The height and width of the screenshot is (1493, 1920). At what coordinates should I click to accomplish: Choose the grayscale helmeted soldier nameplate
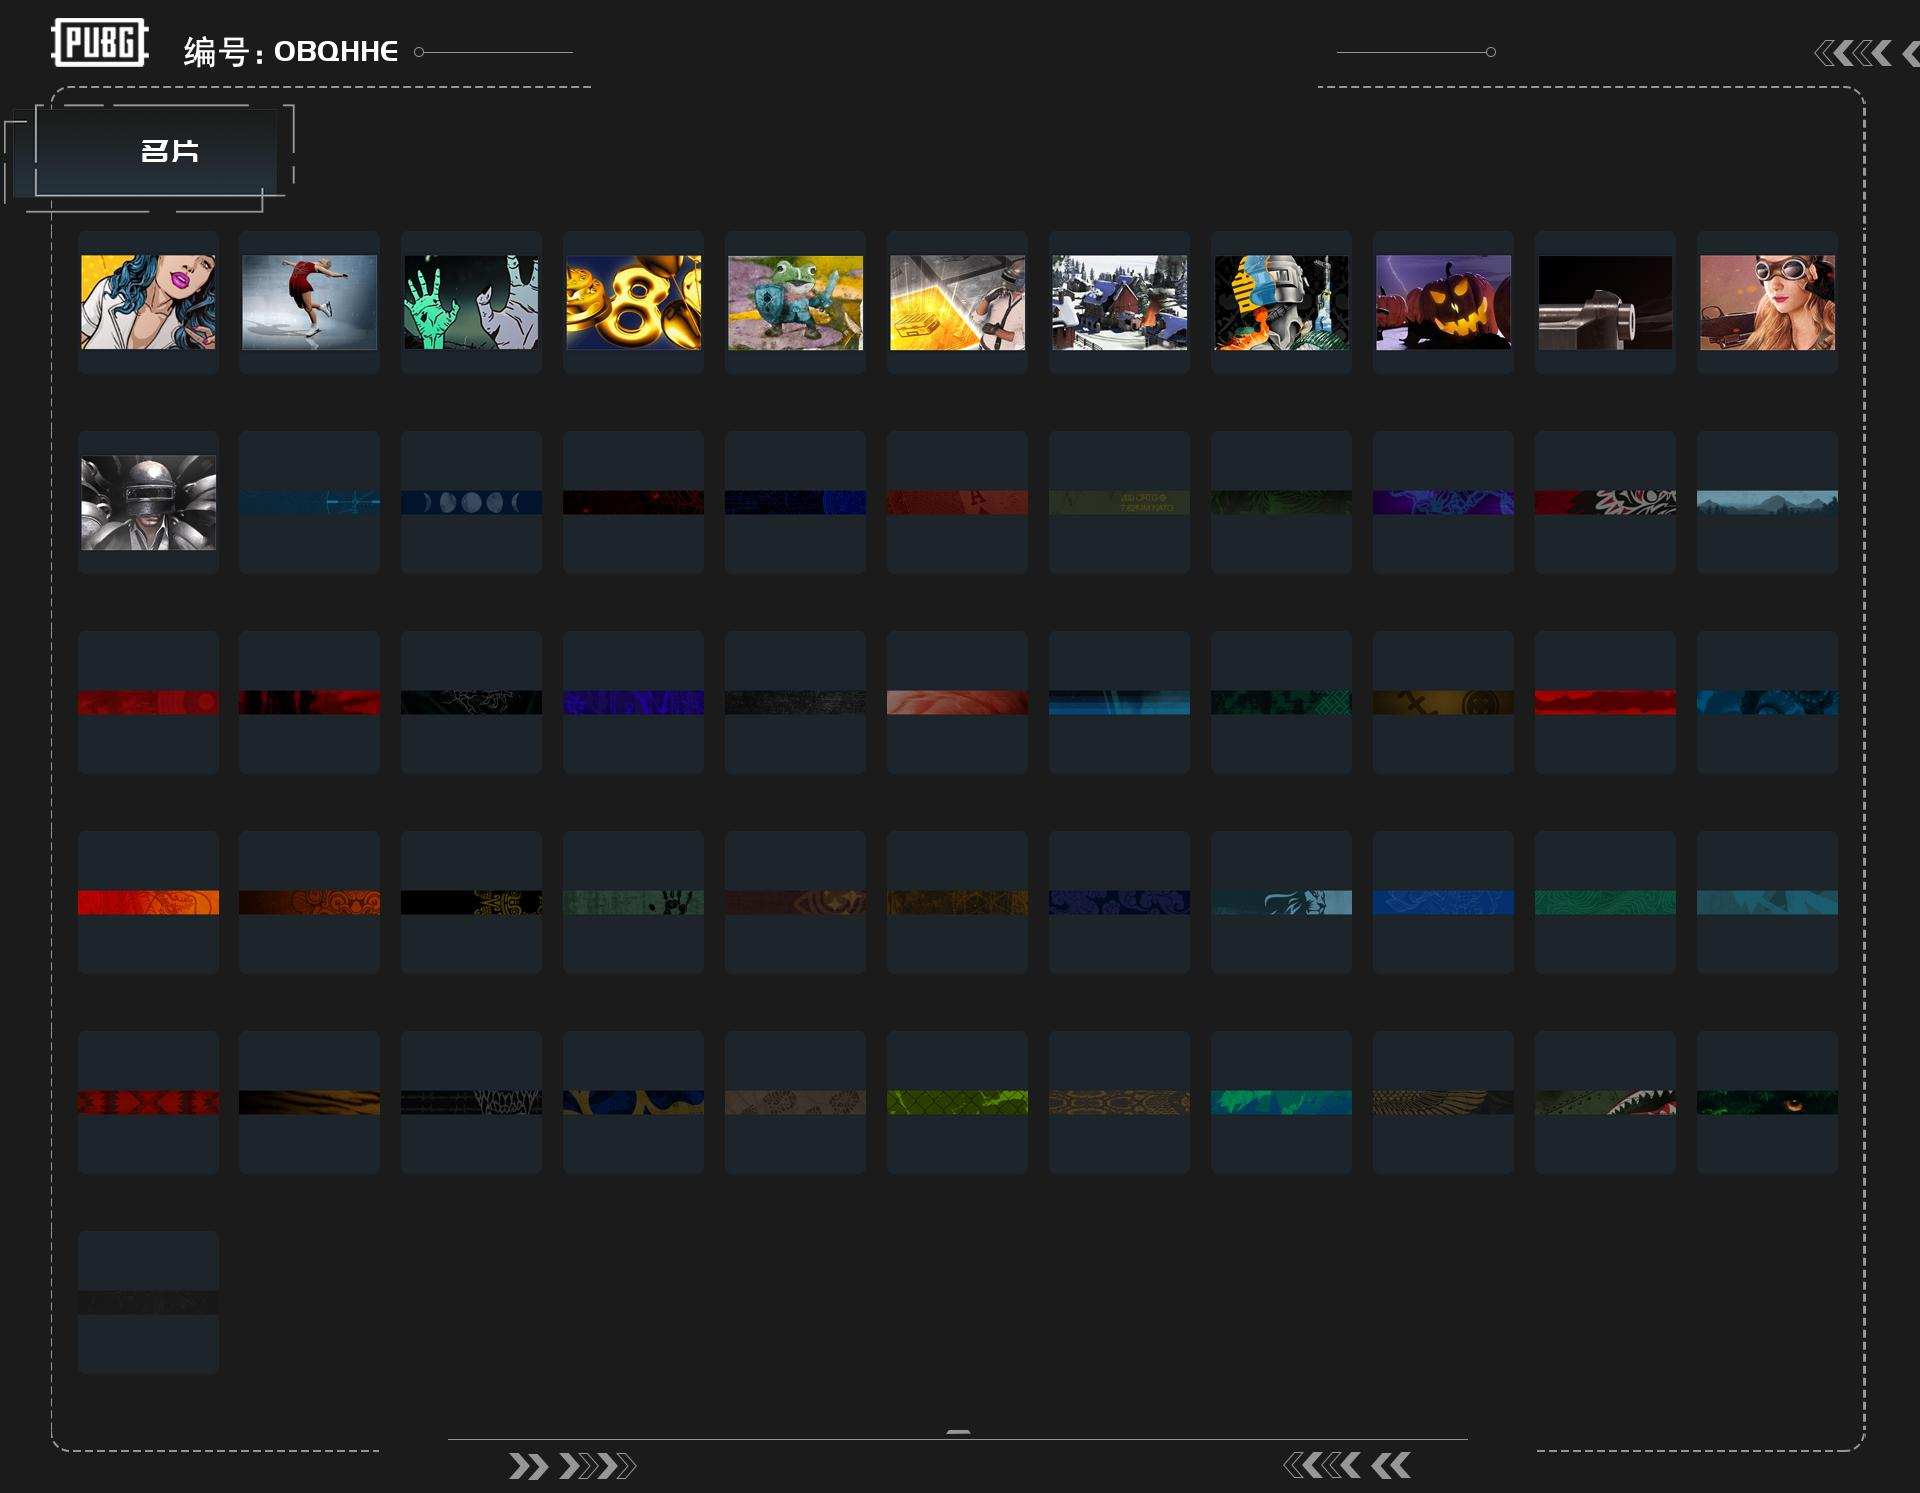pyautogui.click(x=148, y=502)
